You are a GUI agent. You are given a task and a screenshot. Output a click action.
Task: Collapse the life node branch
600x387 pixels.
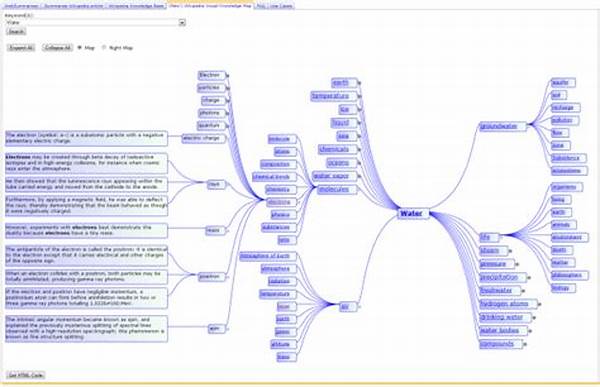point(502,235)
